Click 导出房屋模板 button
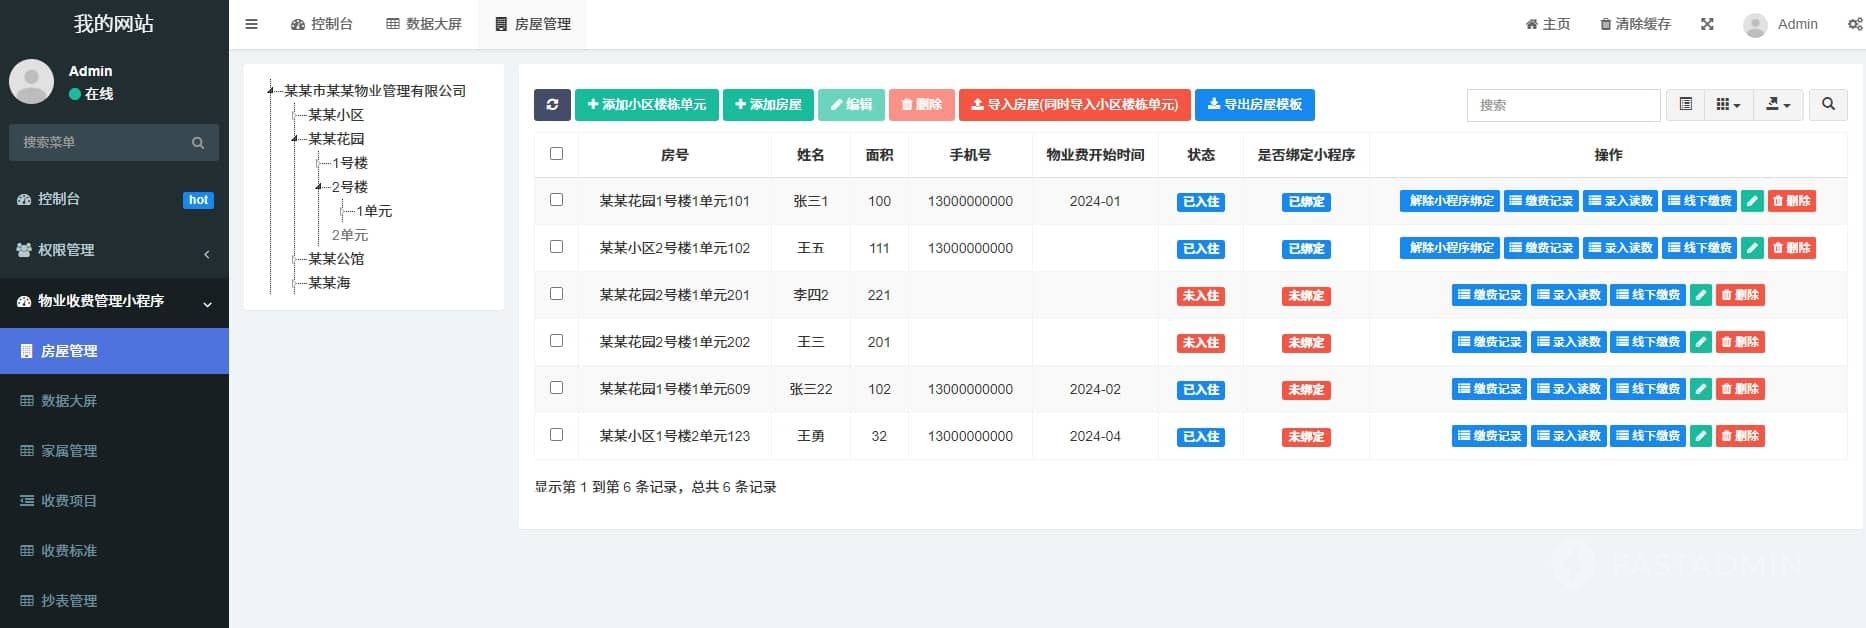 coord(1254,105)
